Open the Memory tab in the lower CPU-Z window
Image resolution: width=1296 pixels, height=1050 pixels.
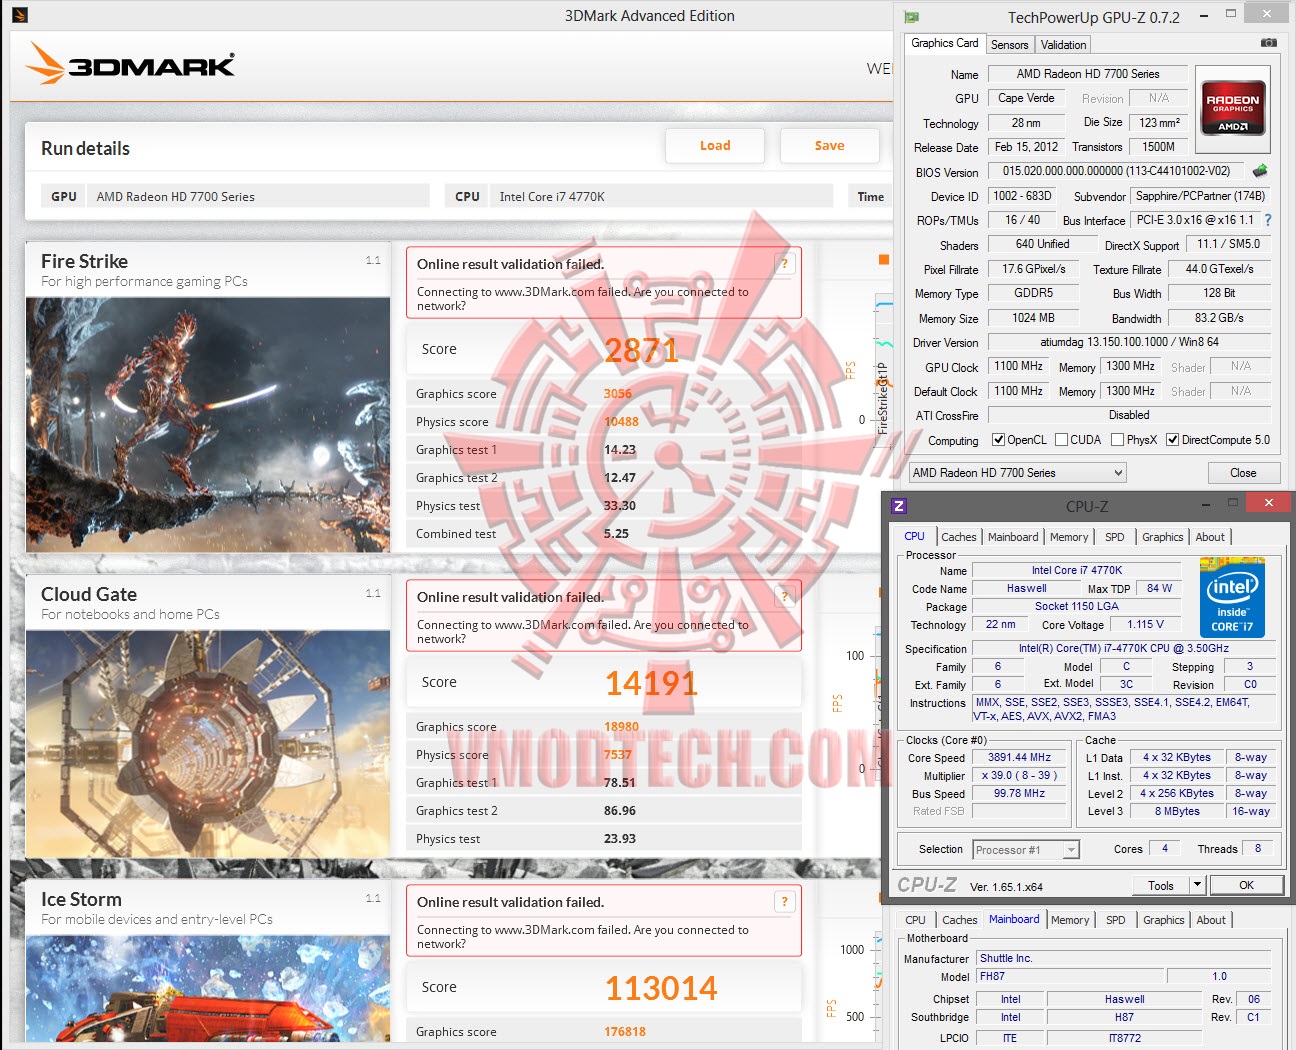pyautogui.click(x=1070, y=920)
